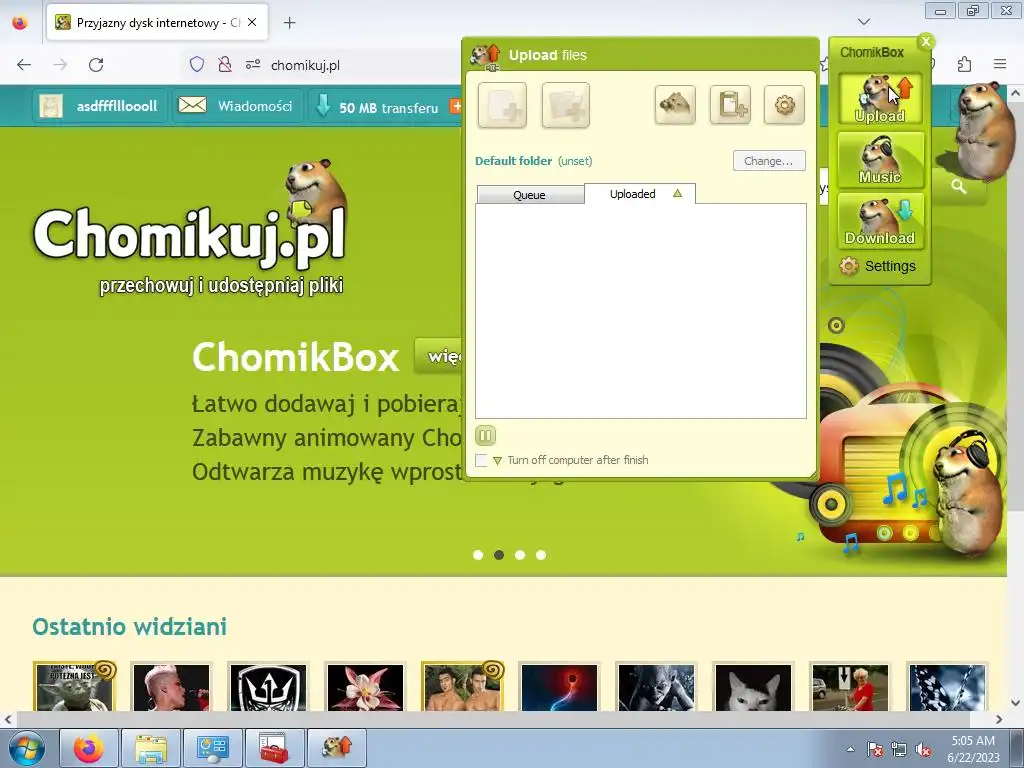This screenshot has height=768, width=1024.
Task: Click the website search magnifier icon
Action: [958, 187]
